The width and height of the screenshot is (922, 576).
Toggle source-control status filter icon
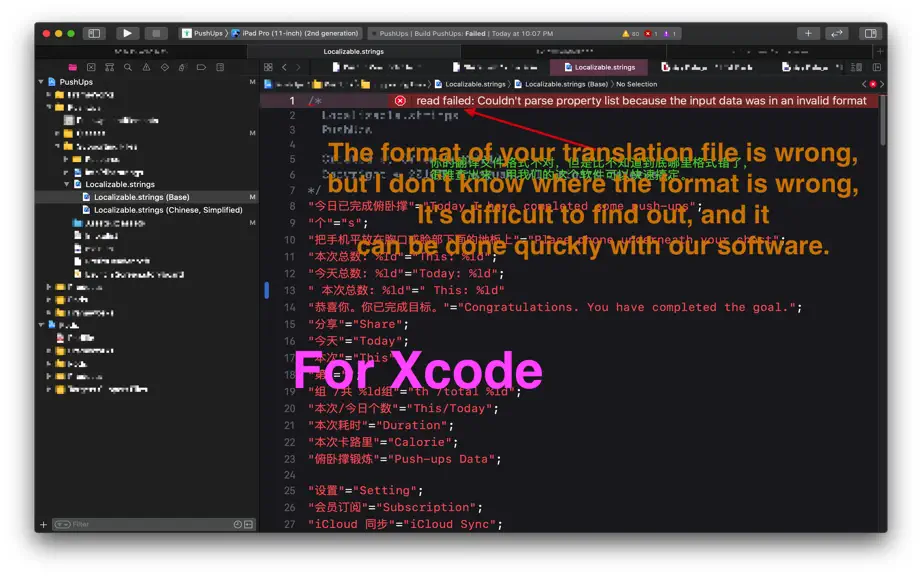pyautogui.click(x=249, y=524)
